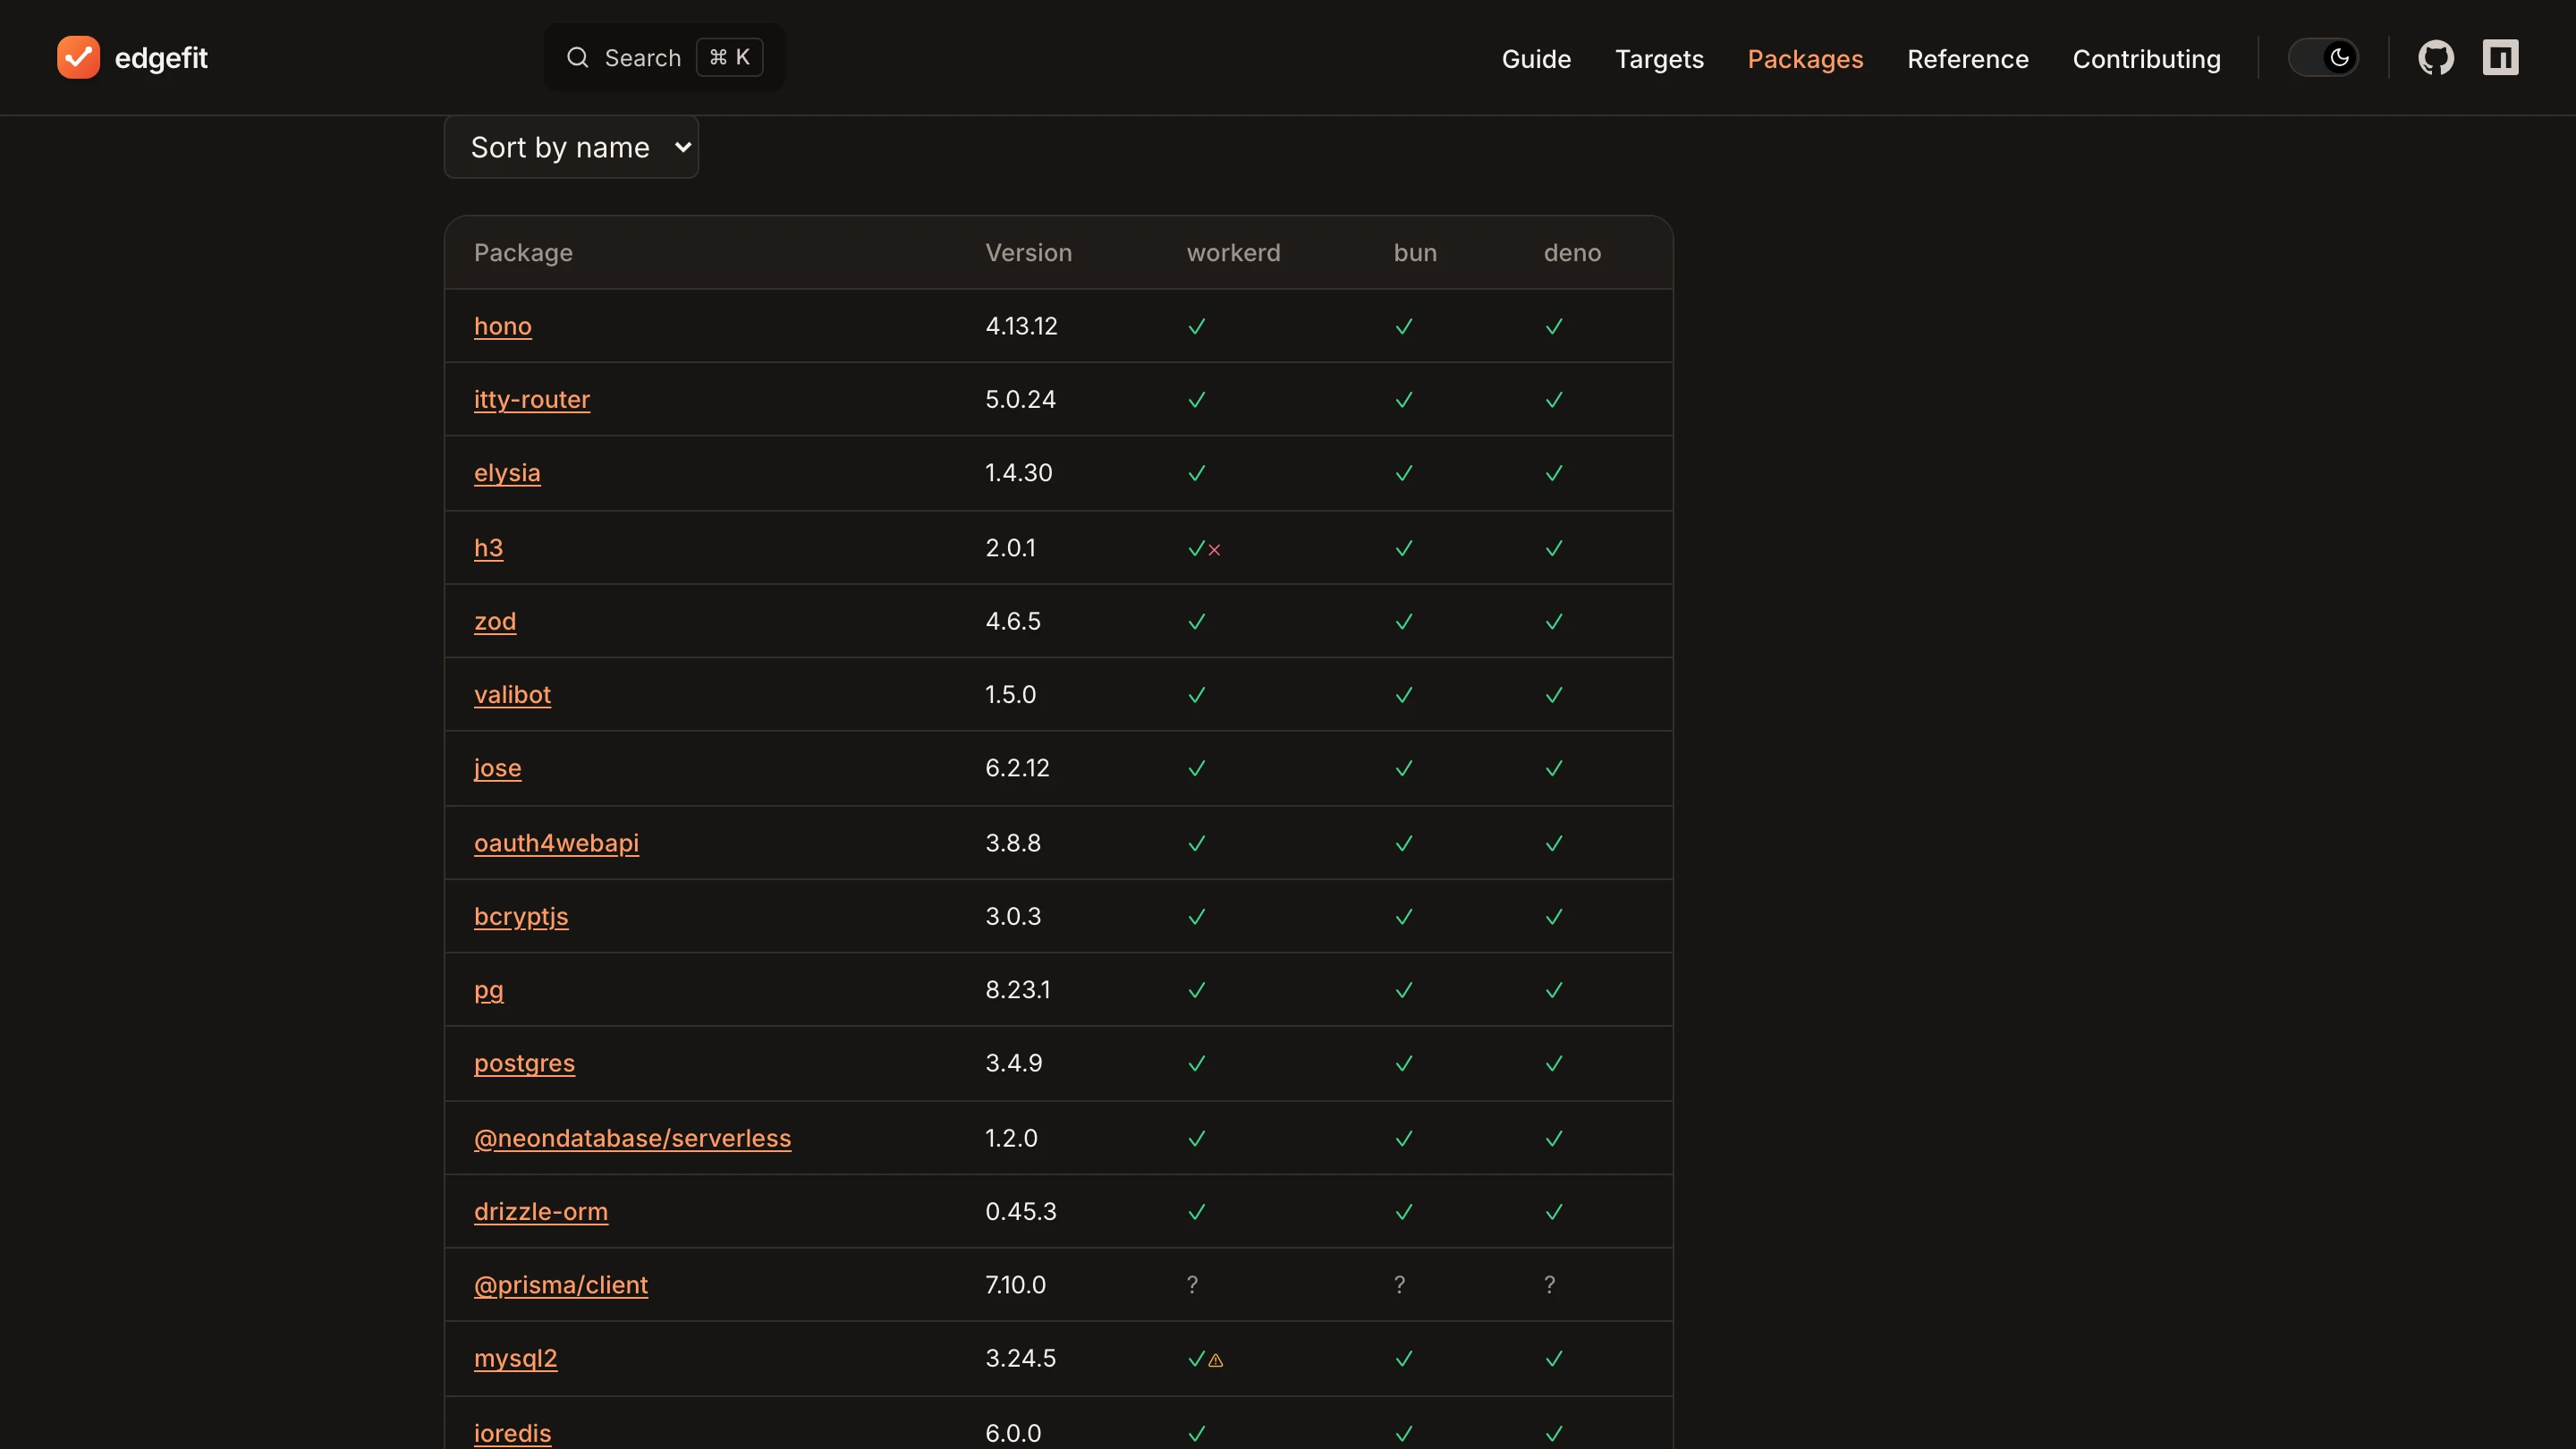Click the drizzle-orm workerd check mark
Image resolution: width=2576 pixels, height=1449 pixels.
click(1196, 1212)
